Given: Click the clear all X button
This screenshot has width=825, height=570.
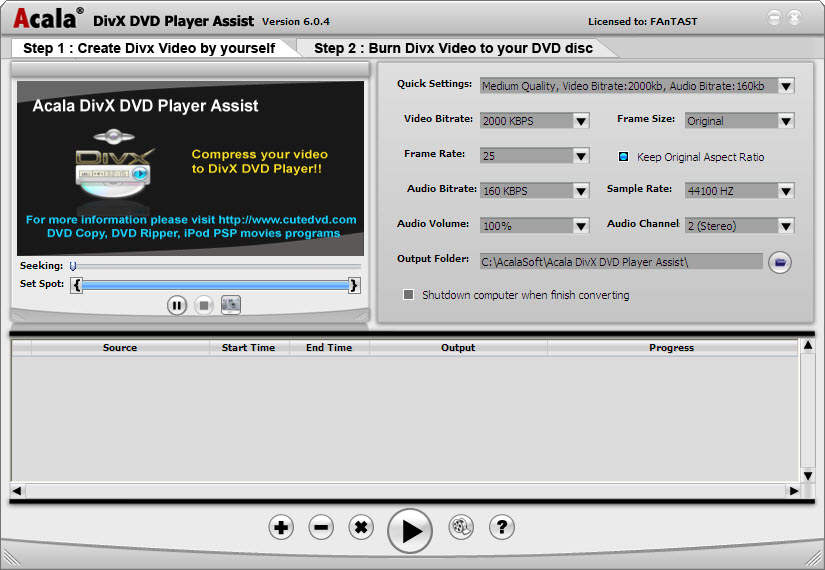Looking at the screenshot, I should click(361, 527).
